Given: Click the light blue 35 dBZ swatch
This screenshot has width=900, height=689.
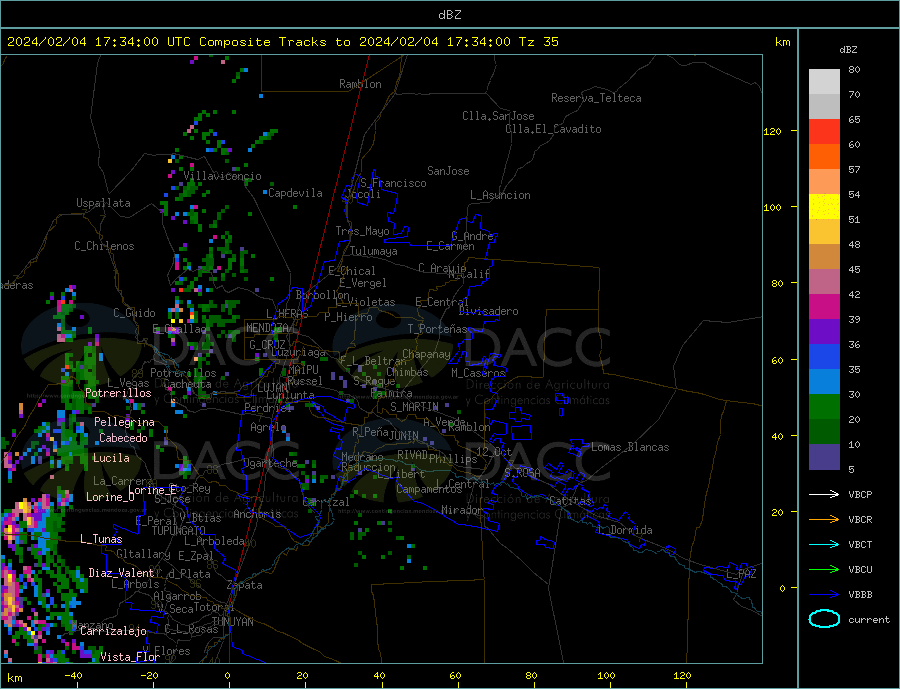Looking at the screenshot, I should [824, 381].
